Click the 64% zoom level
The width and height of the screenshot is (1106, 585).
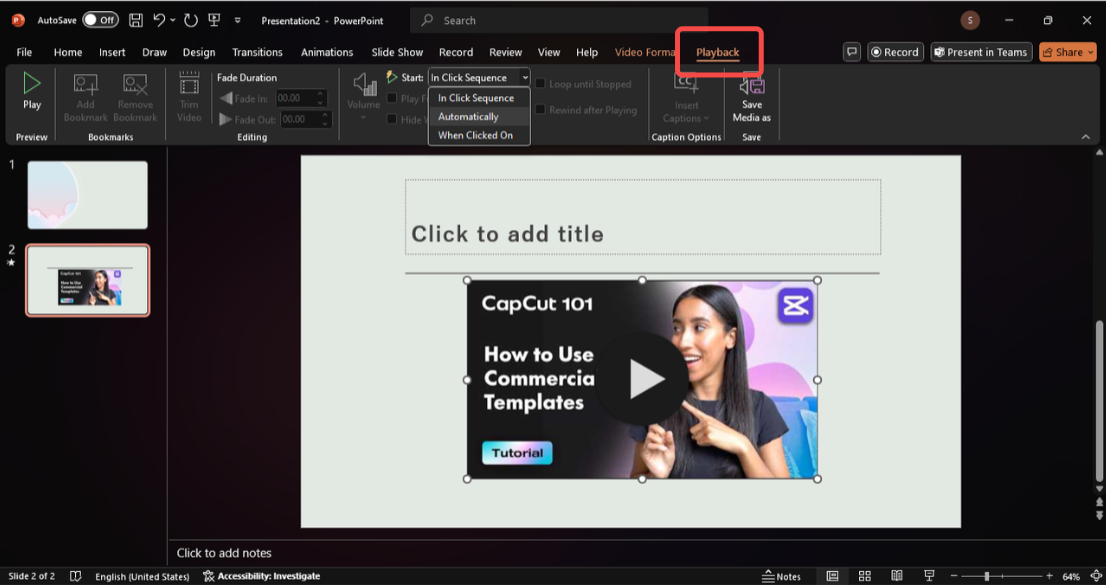1071,577
